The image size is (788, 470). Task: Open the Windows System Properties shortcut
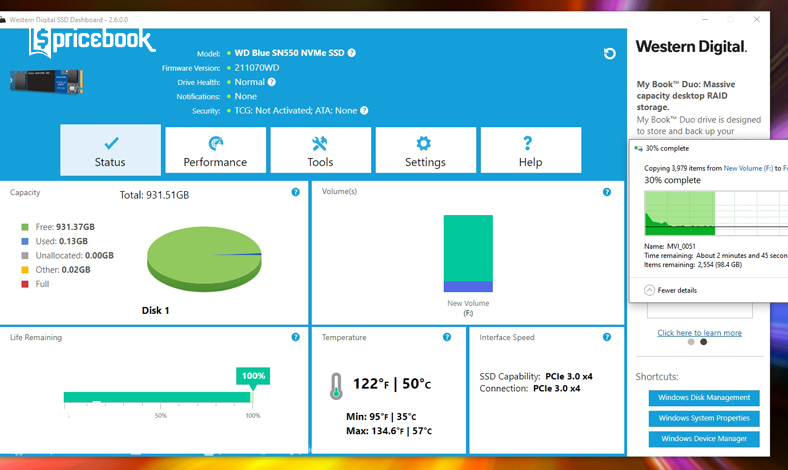click(704, 418)
